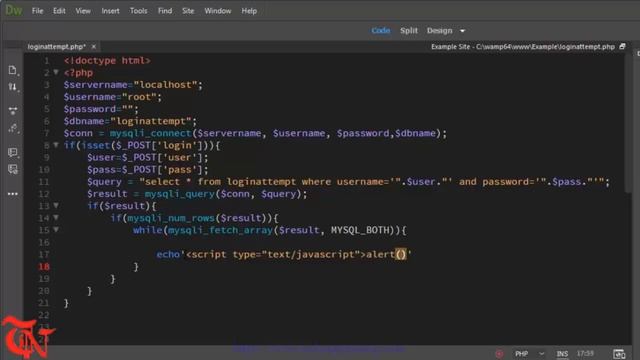Click the mysqli_connect function name
The height and width of the screenshot is (360, 640).
coord(151,133)
